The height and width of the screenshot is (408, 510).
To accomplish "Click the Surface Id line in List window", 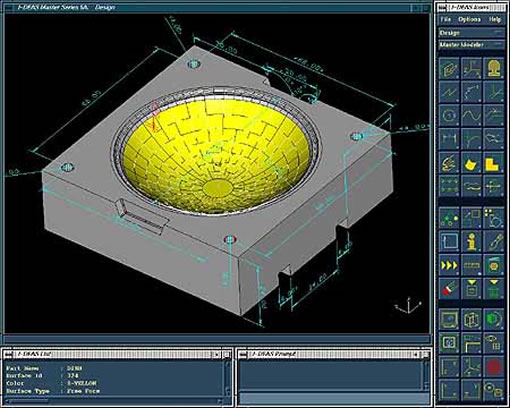I will tap(44, 376).
